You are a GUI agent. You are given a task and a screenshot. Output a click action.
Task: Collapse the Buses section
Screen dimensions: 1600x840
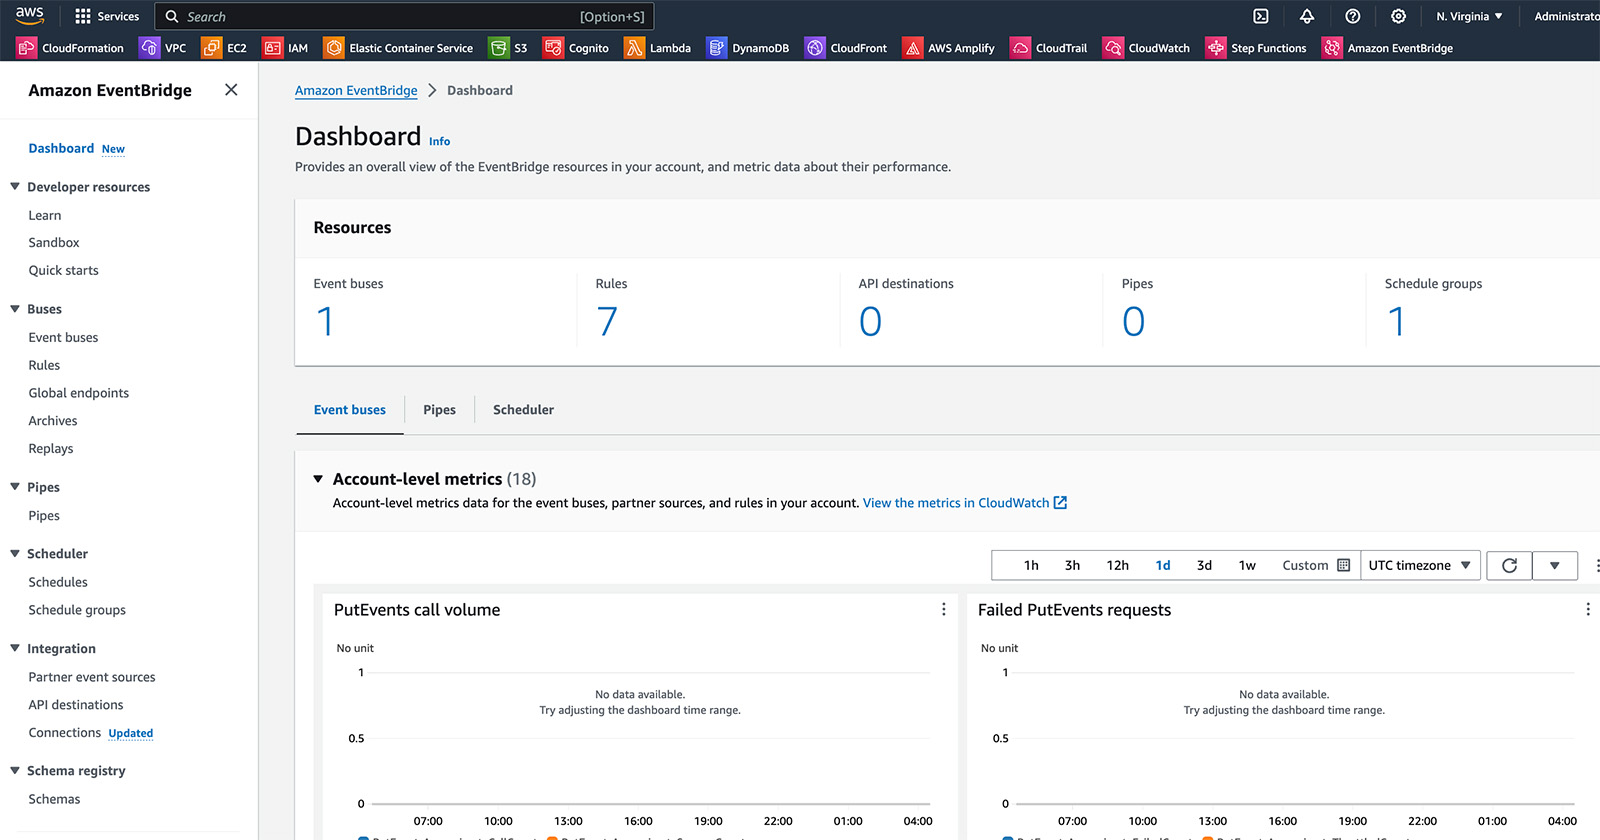pos(15,308)
